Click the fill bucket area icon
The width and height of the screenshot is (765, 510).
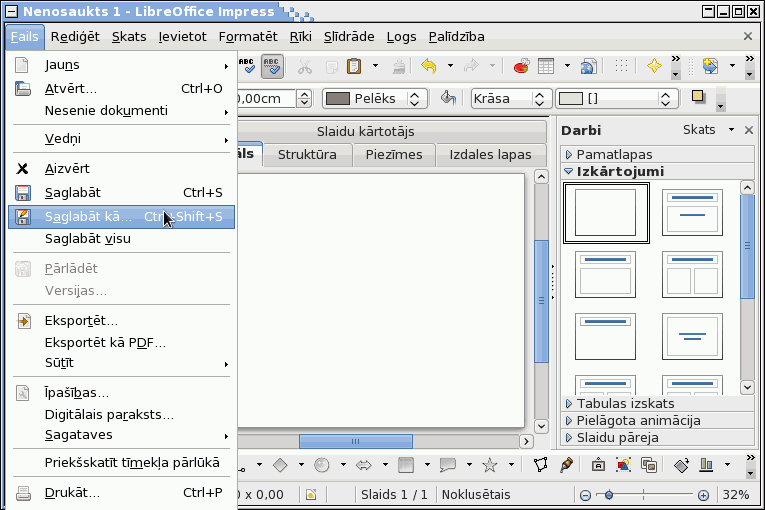tap(448, 98)
